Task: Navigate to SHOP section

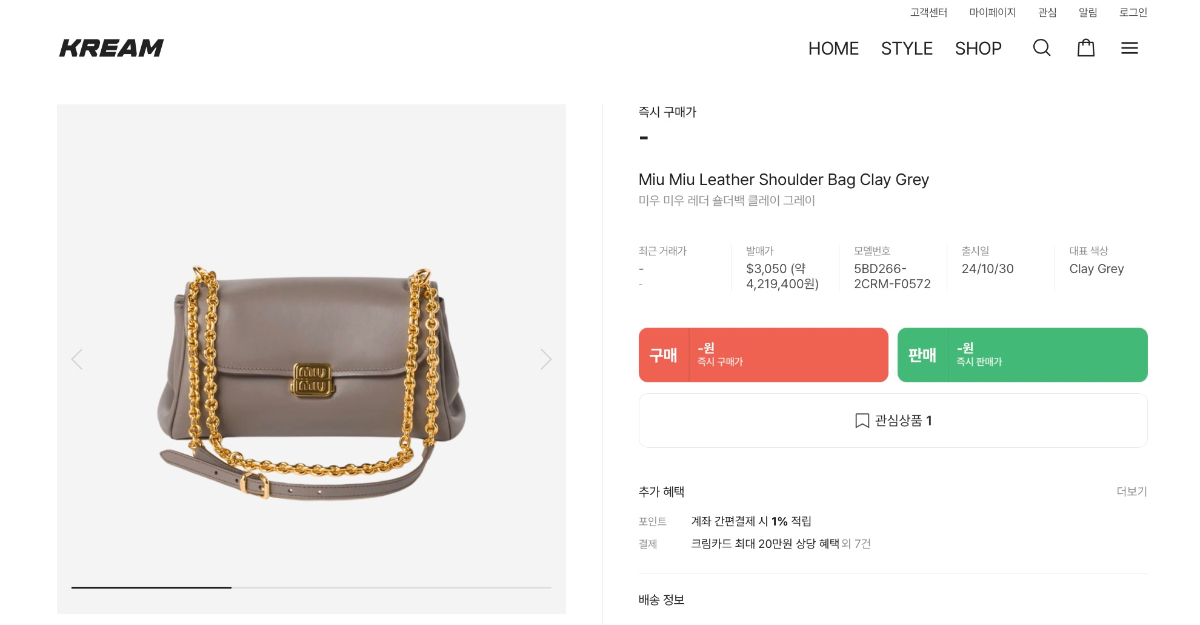Action: [x=977, y=48]
